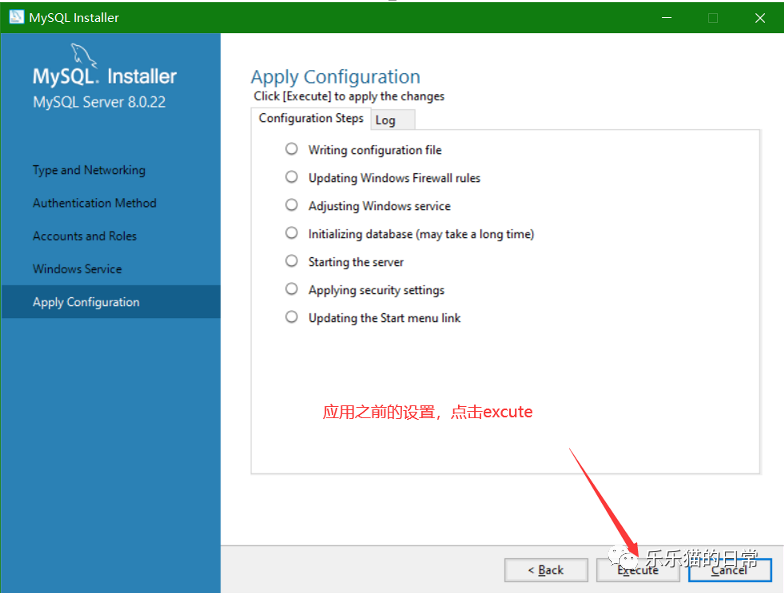Open Windows Service step in sidebar
The image size is (784, 593).
77,269
